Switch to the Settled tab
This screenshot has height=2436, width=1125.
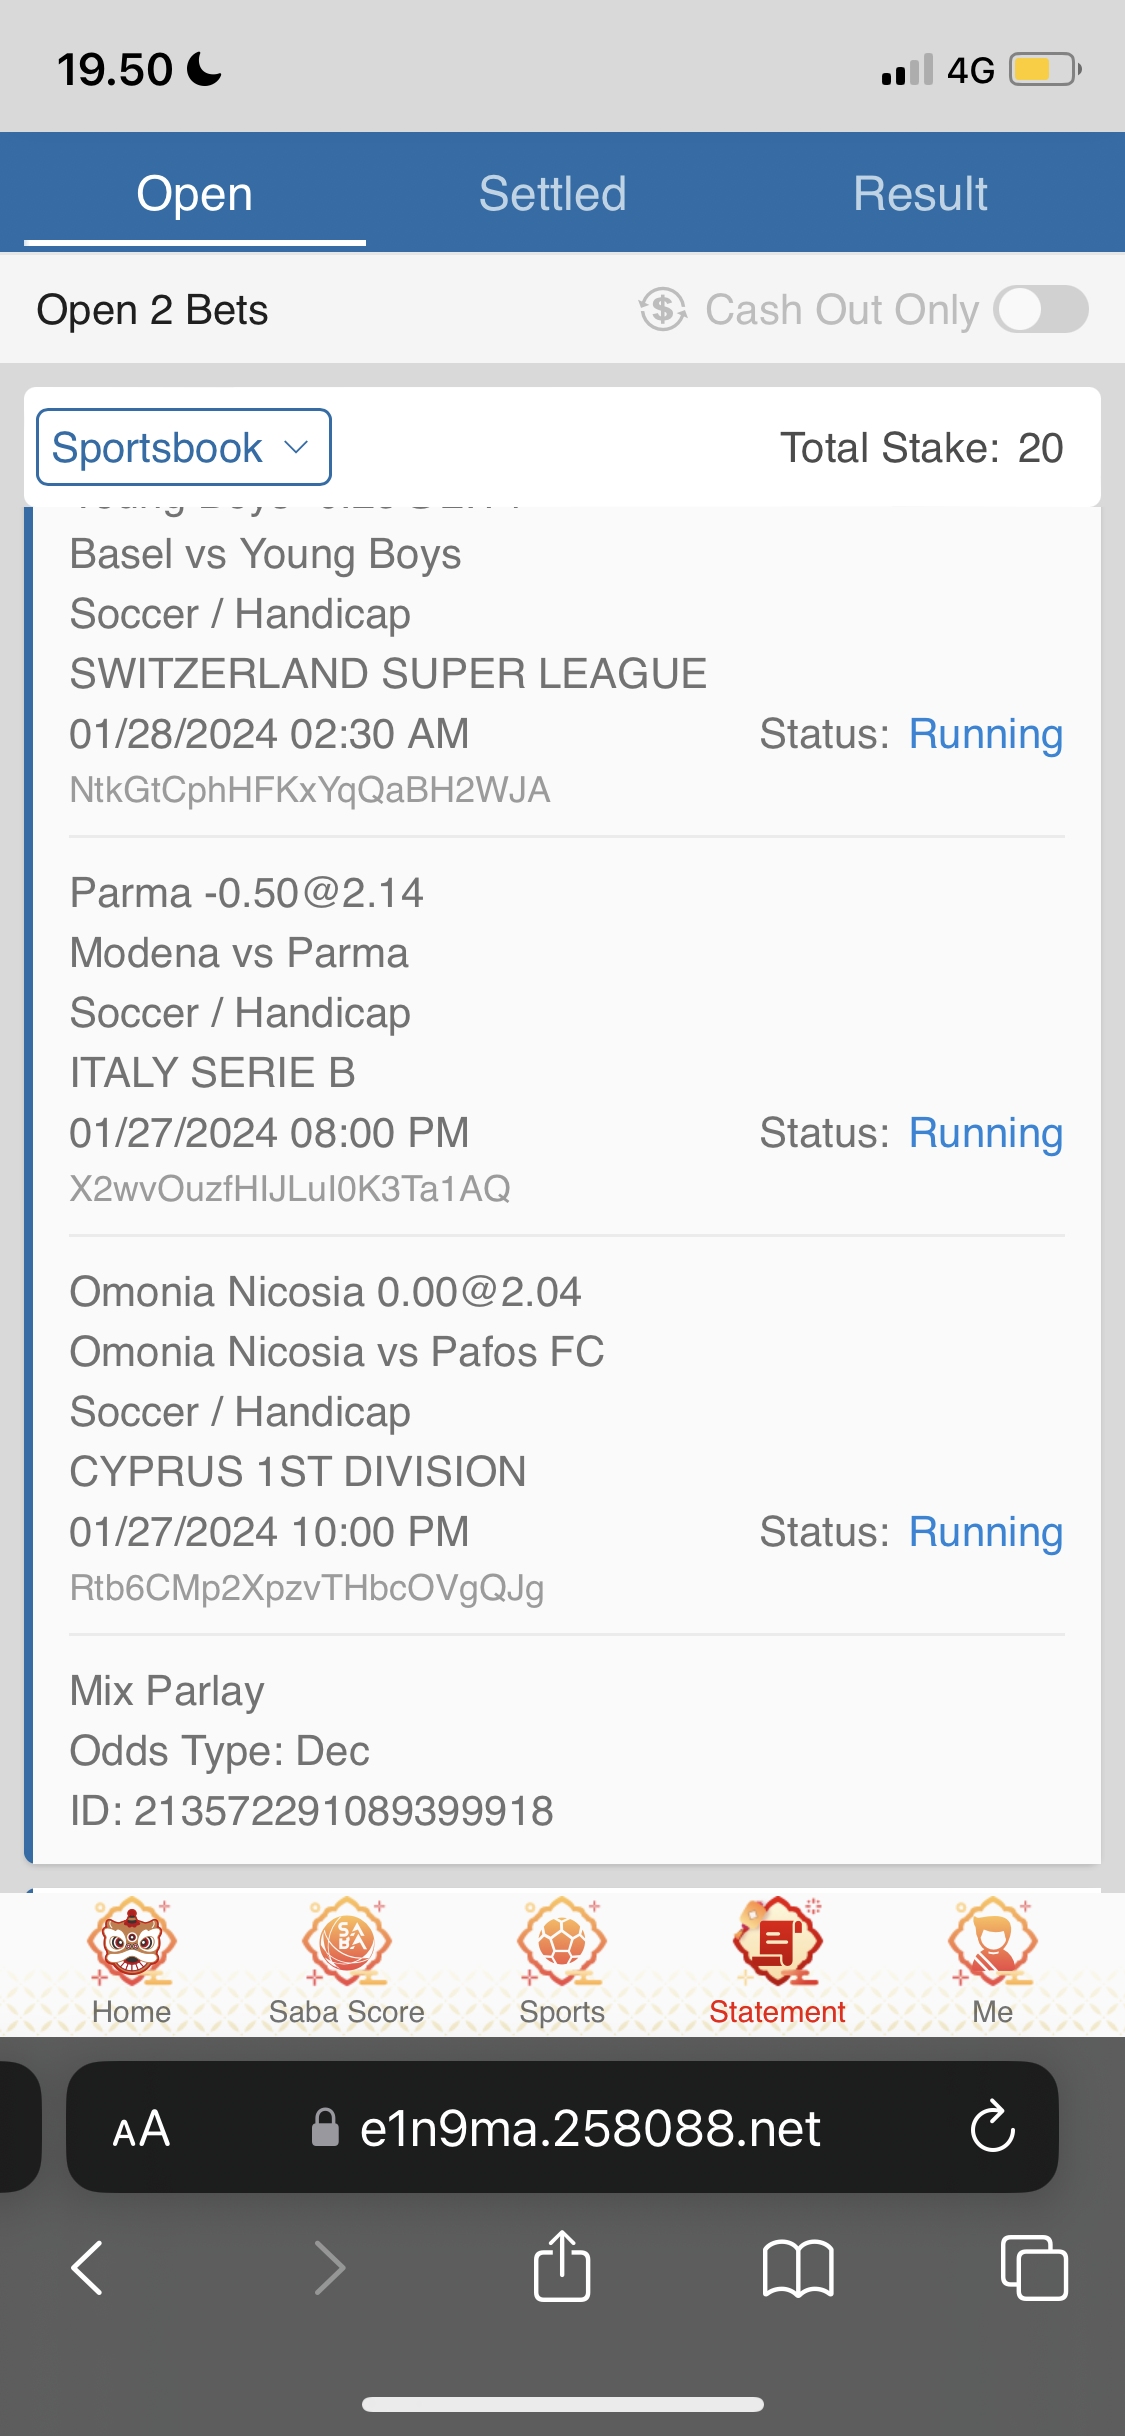pyautogui.click(x=552, y=193)
